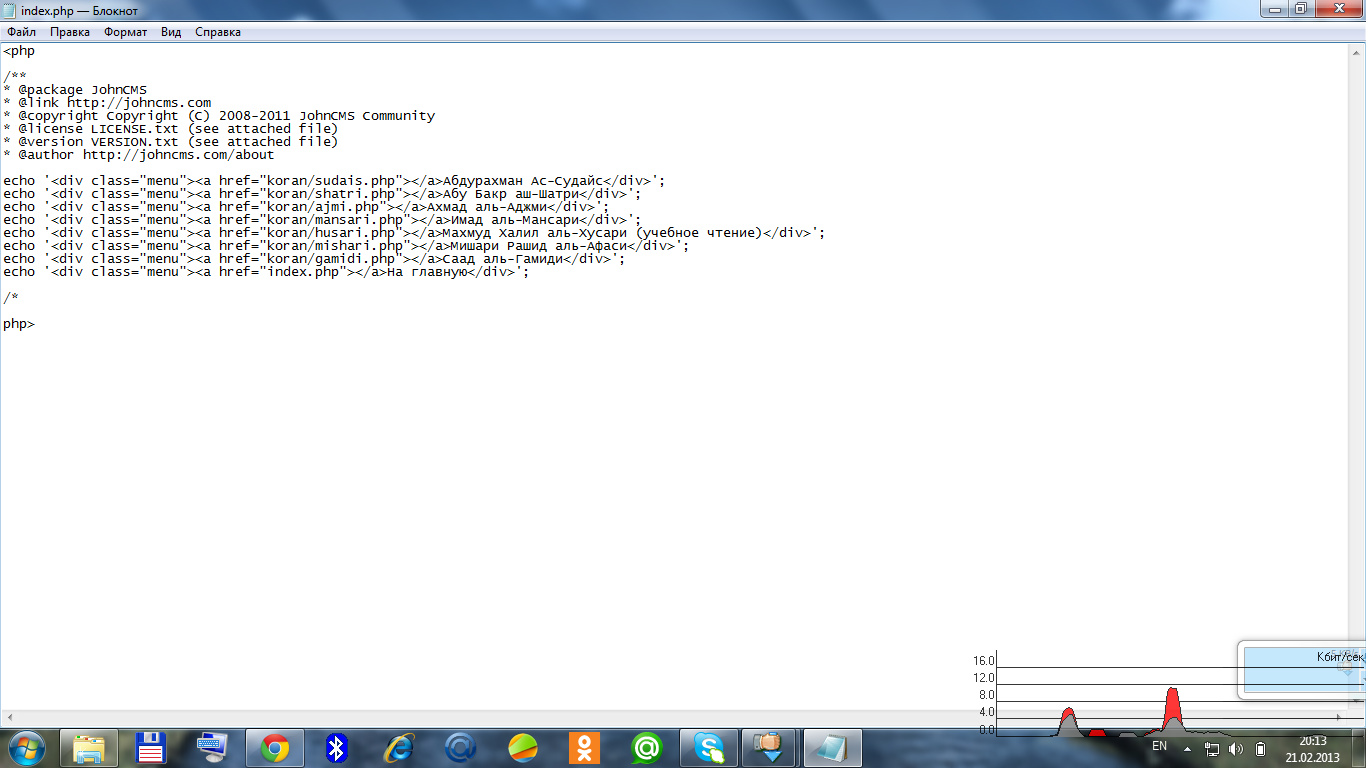Show hidden tray icons arrow

[x=1188, y=749]
